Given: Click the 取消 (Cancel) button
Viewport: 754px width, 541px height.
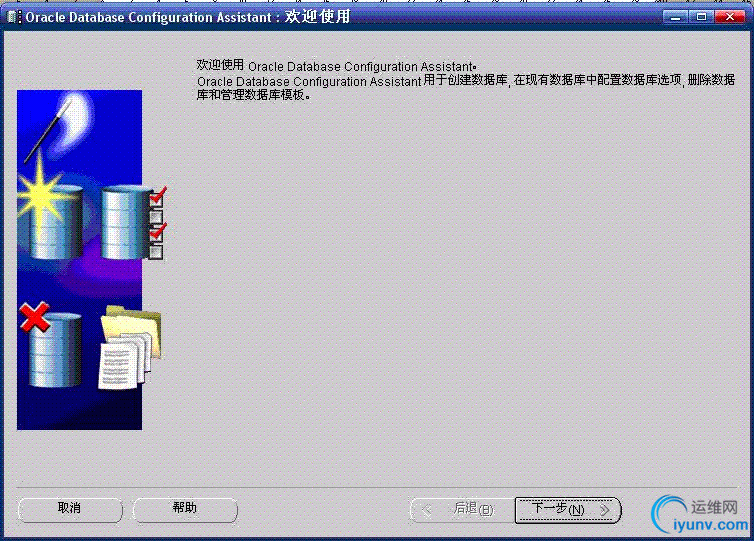Looking at the screenshot, I should (x=70, y=509).
